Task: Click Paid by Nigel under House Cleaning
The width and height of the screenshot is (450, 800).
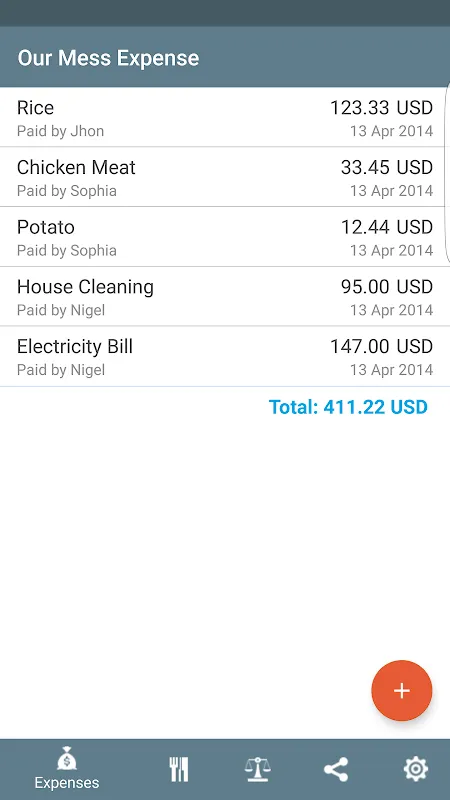Action: click(61, 310)
